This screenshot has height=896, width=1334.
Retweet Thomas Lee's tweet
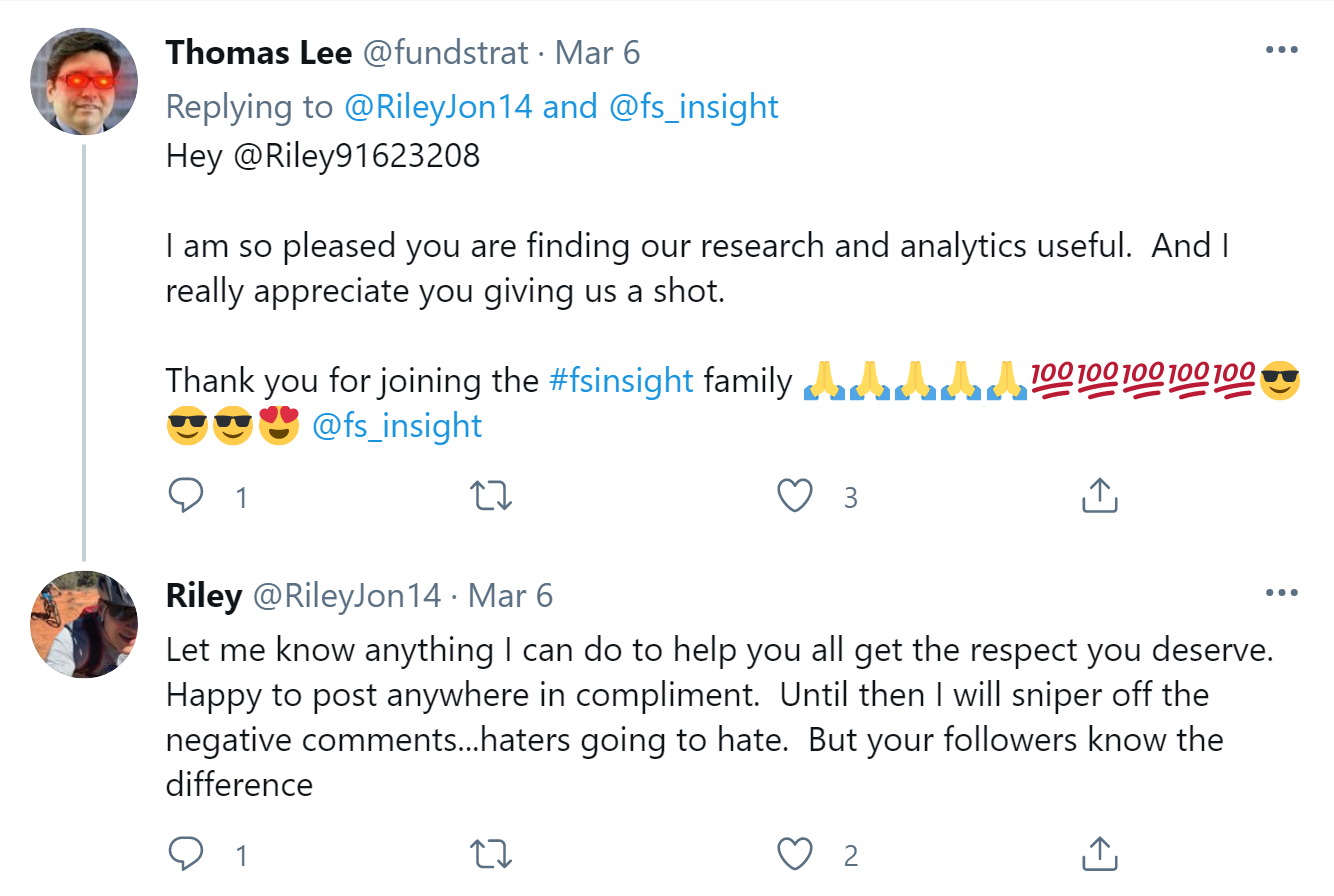coord(490,496)
